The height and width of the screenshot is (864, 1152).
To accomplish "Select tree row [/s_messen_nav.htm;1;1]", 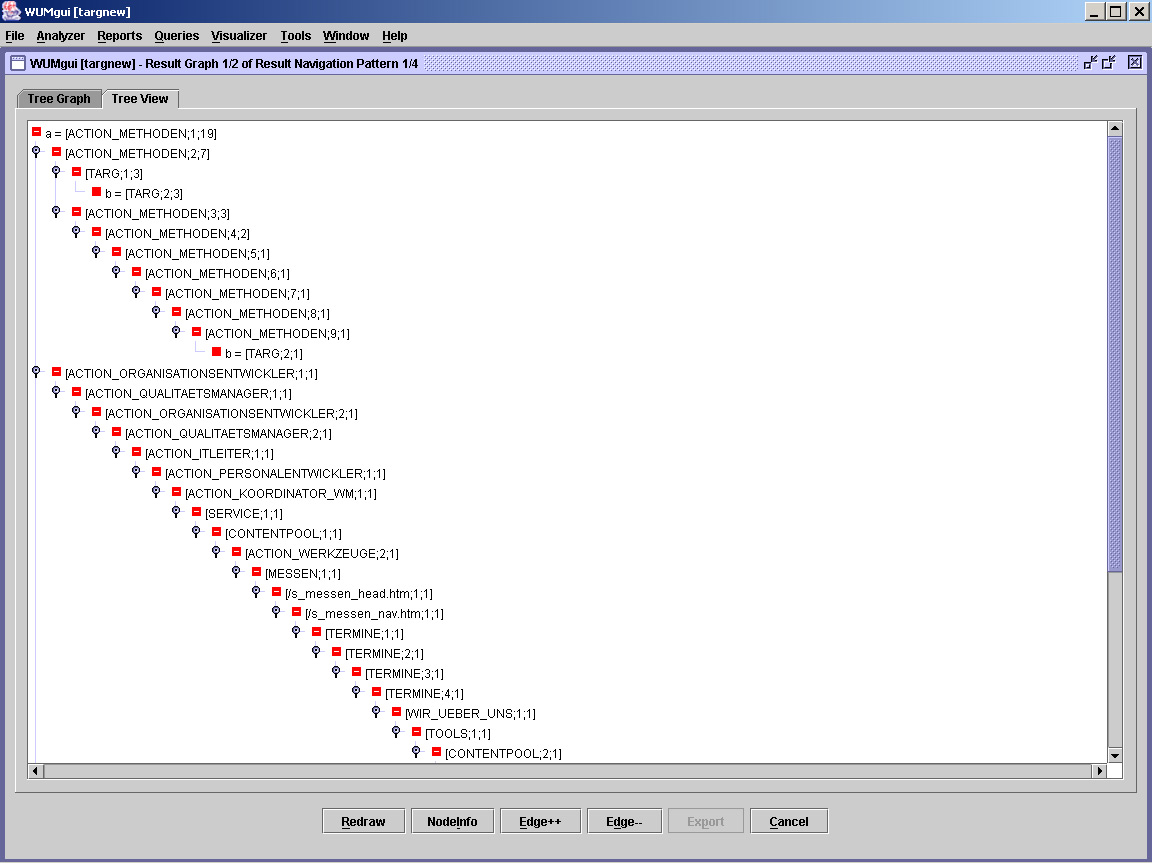I will tap(374, 613).
